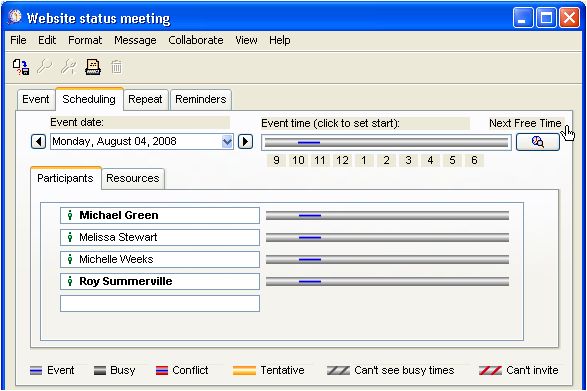Open the Collaborate menu
Screen dimensions: 587x391
(196, 40)
